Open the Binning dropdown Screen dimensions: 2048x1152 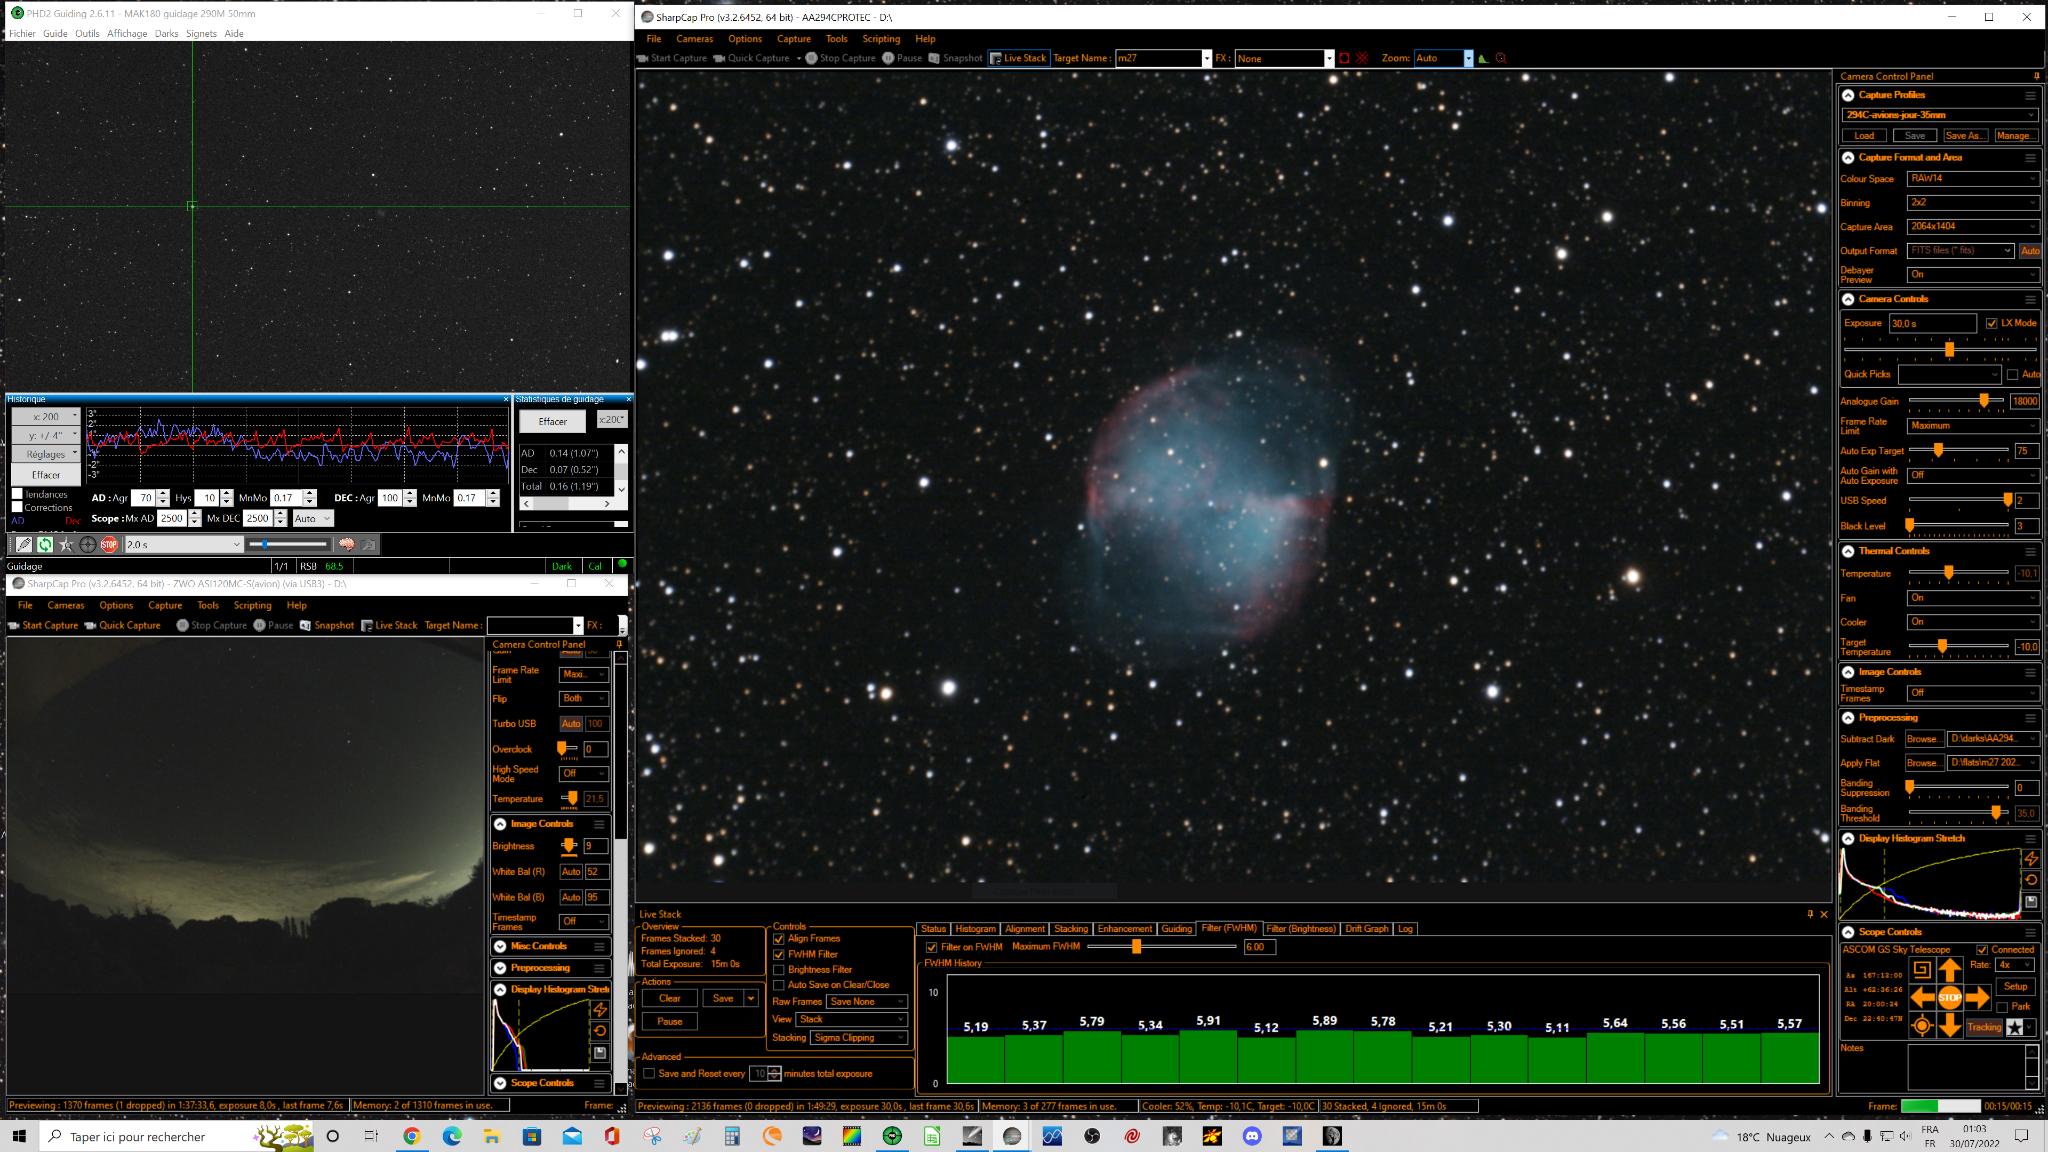coord(1972,203)
